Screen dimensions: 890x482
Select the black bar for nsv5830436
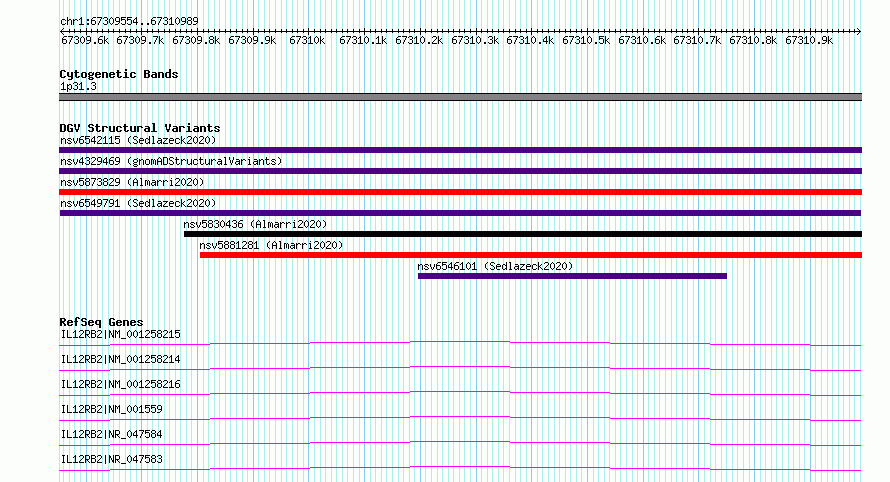523,234
